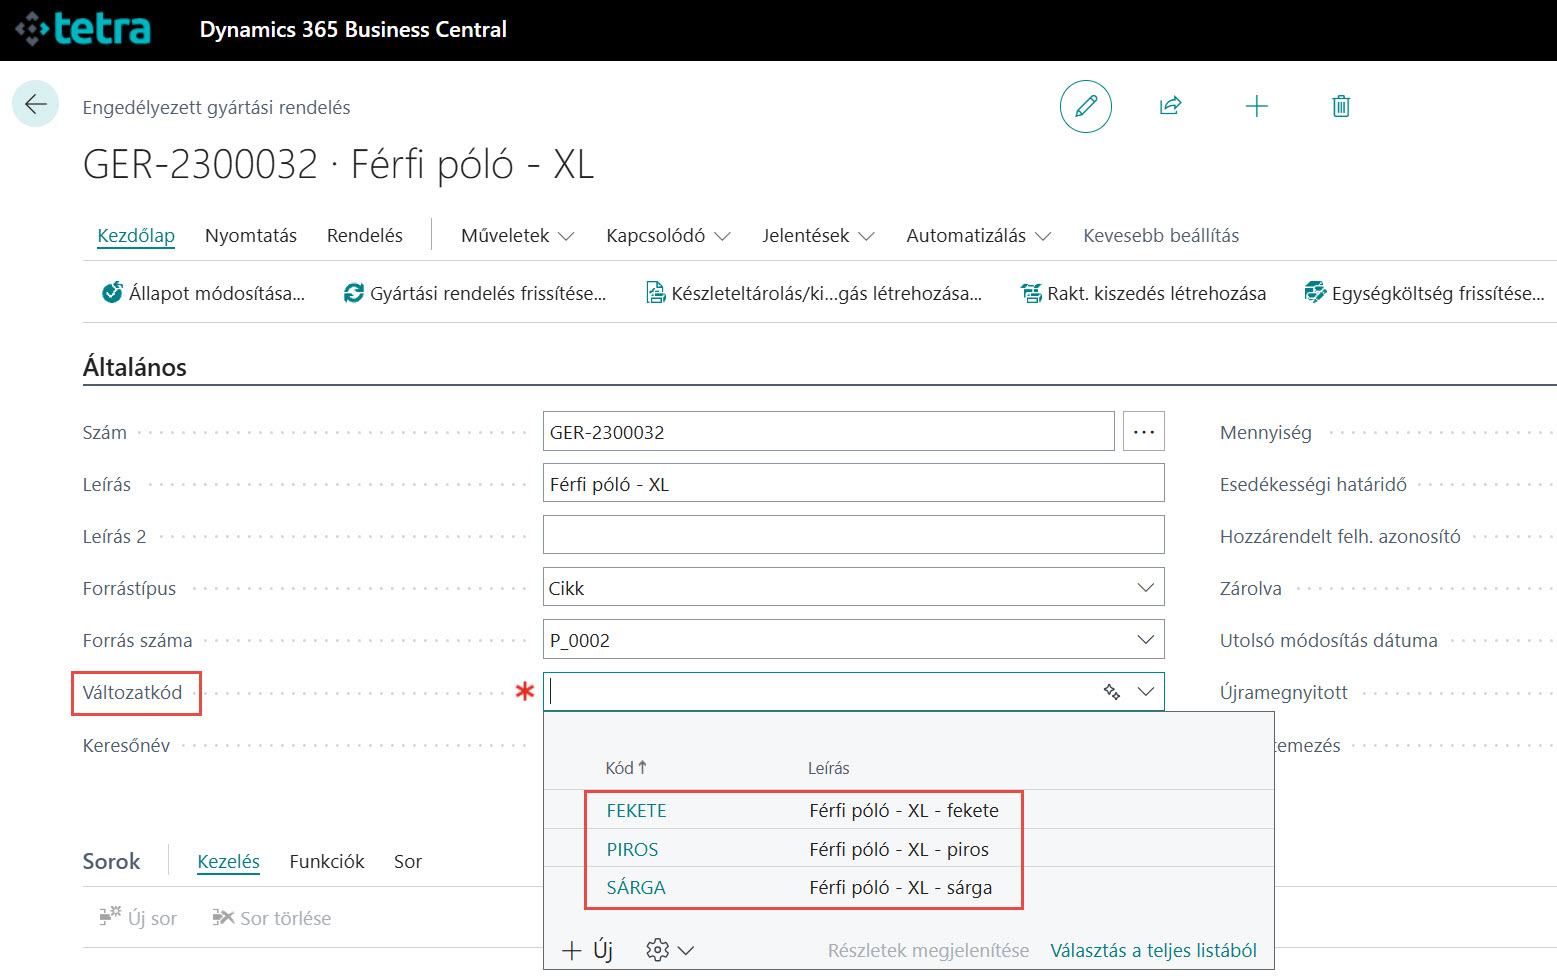Open the Jelentések menu
Screen dimensions: 1557x976
[x=817, y=236]
